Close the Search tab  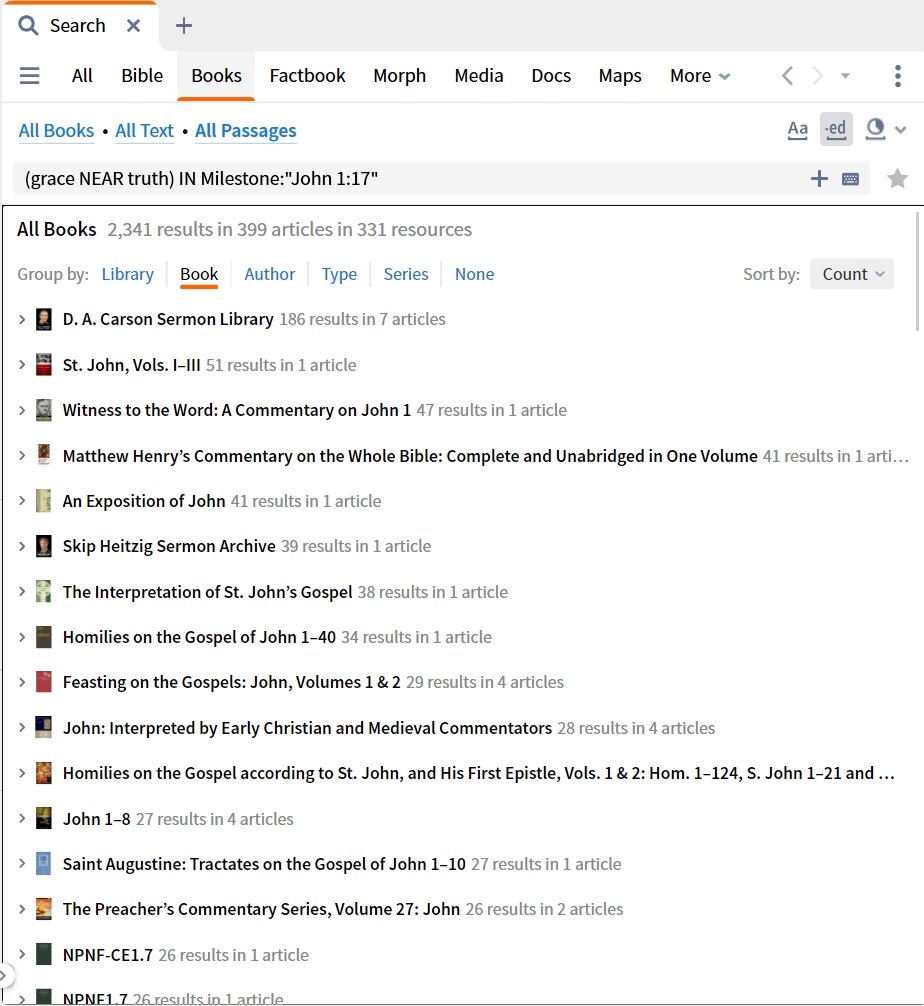point(133,26)
